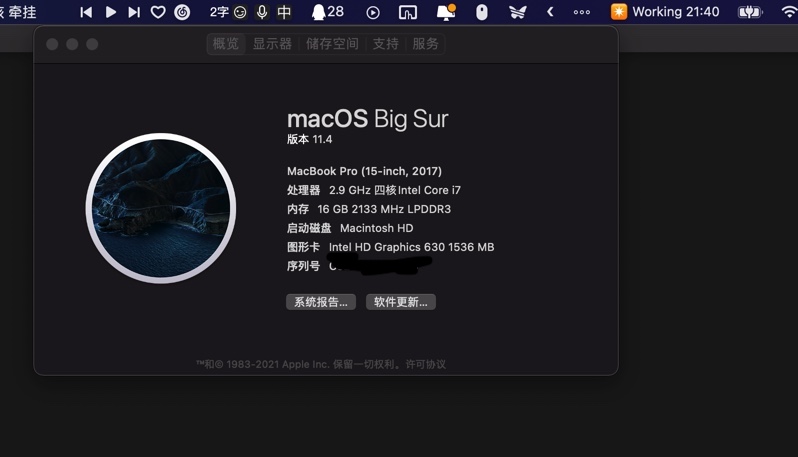Click the heart favorite icon
Image resolution: width=798 pixels, height=457 pixels.
tap(158, 12)
